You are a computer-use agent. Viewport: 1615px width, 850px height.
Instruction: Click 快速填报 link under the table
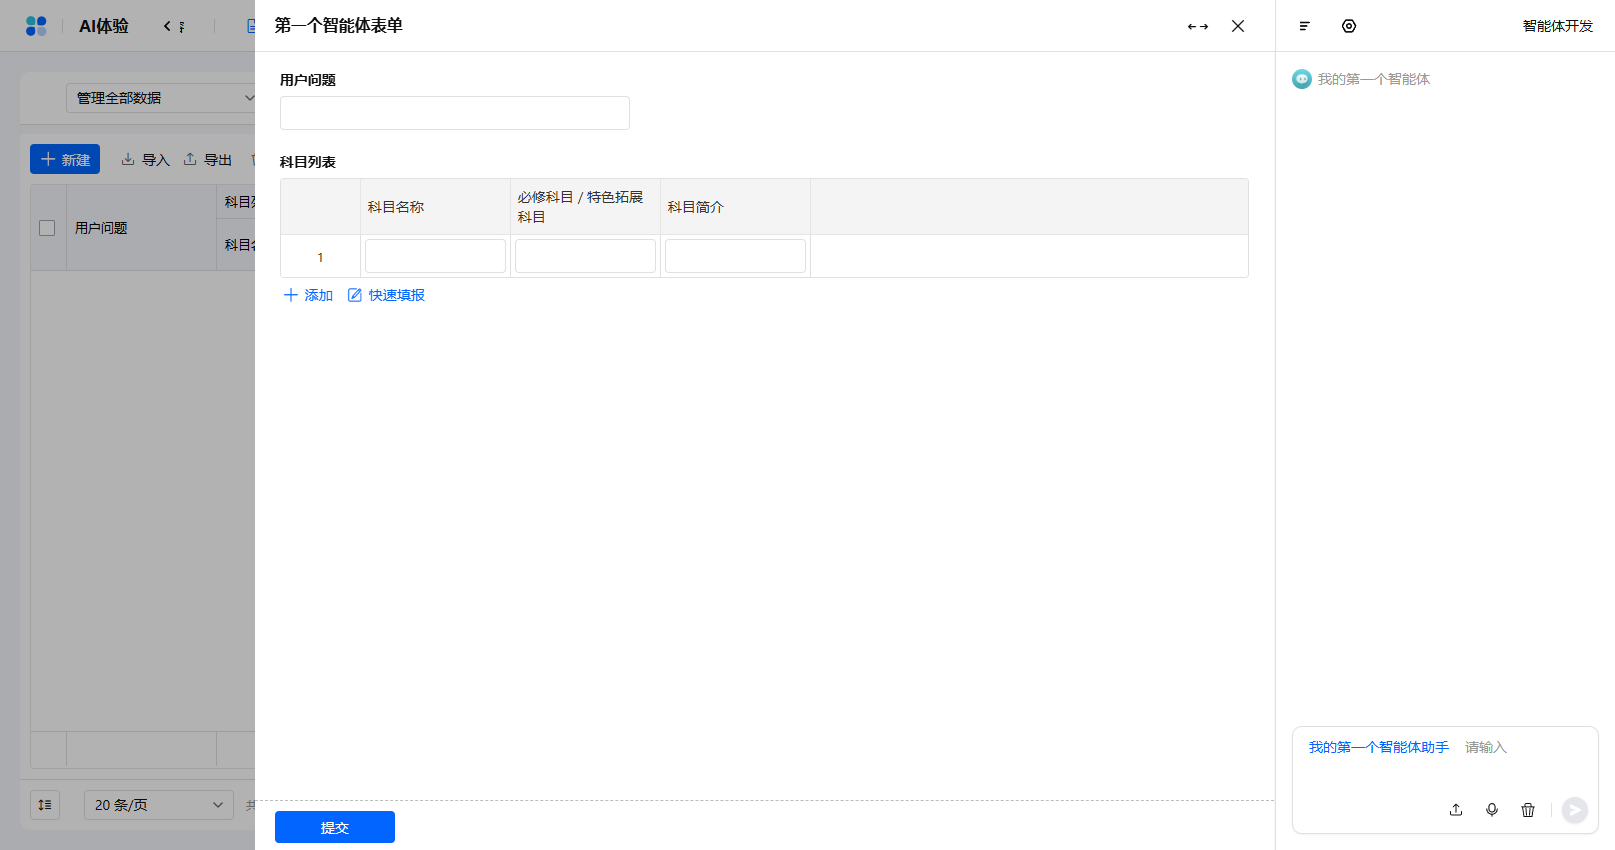pos(386,295)
